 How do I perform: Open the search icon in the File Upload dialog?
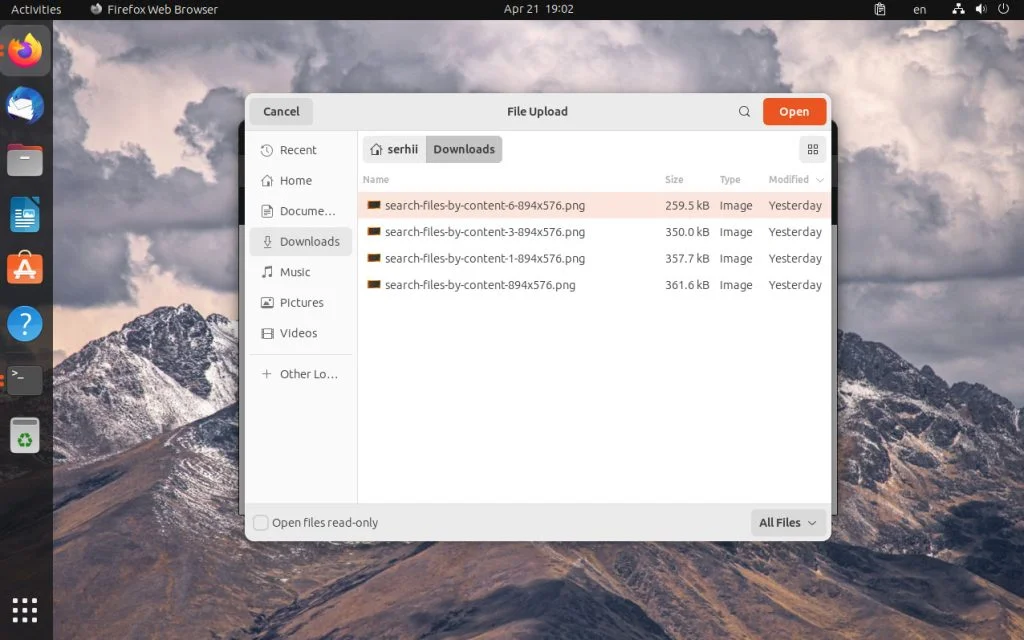pos(744,111)
